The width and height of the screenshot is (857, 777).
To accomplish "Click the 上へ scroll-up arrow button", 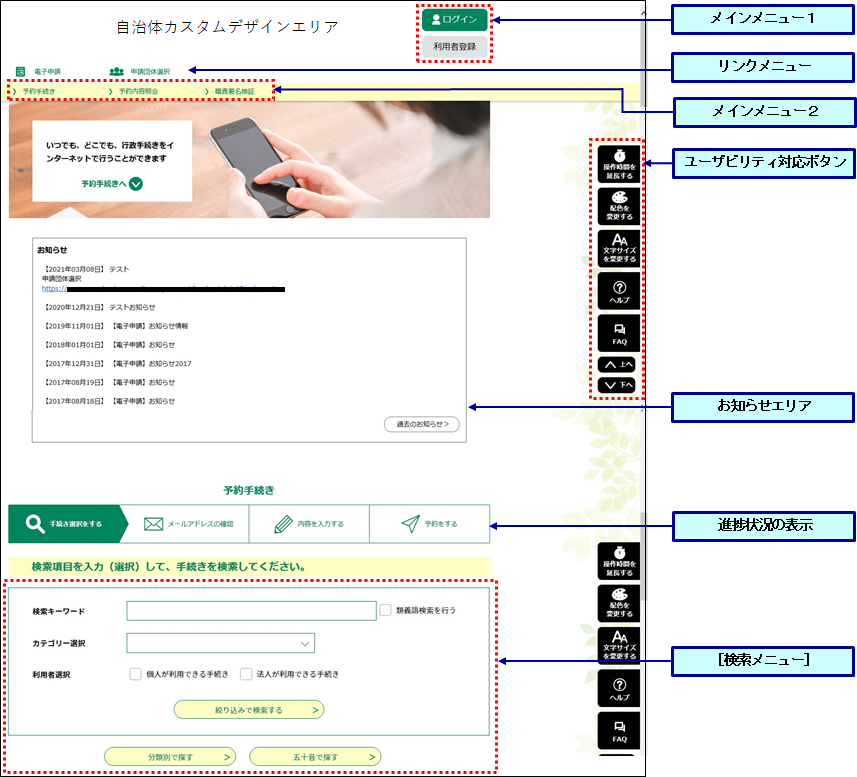I will (617, 365).
